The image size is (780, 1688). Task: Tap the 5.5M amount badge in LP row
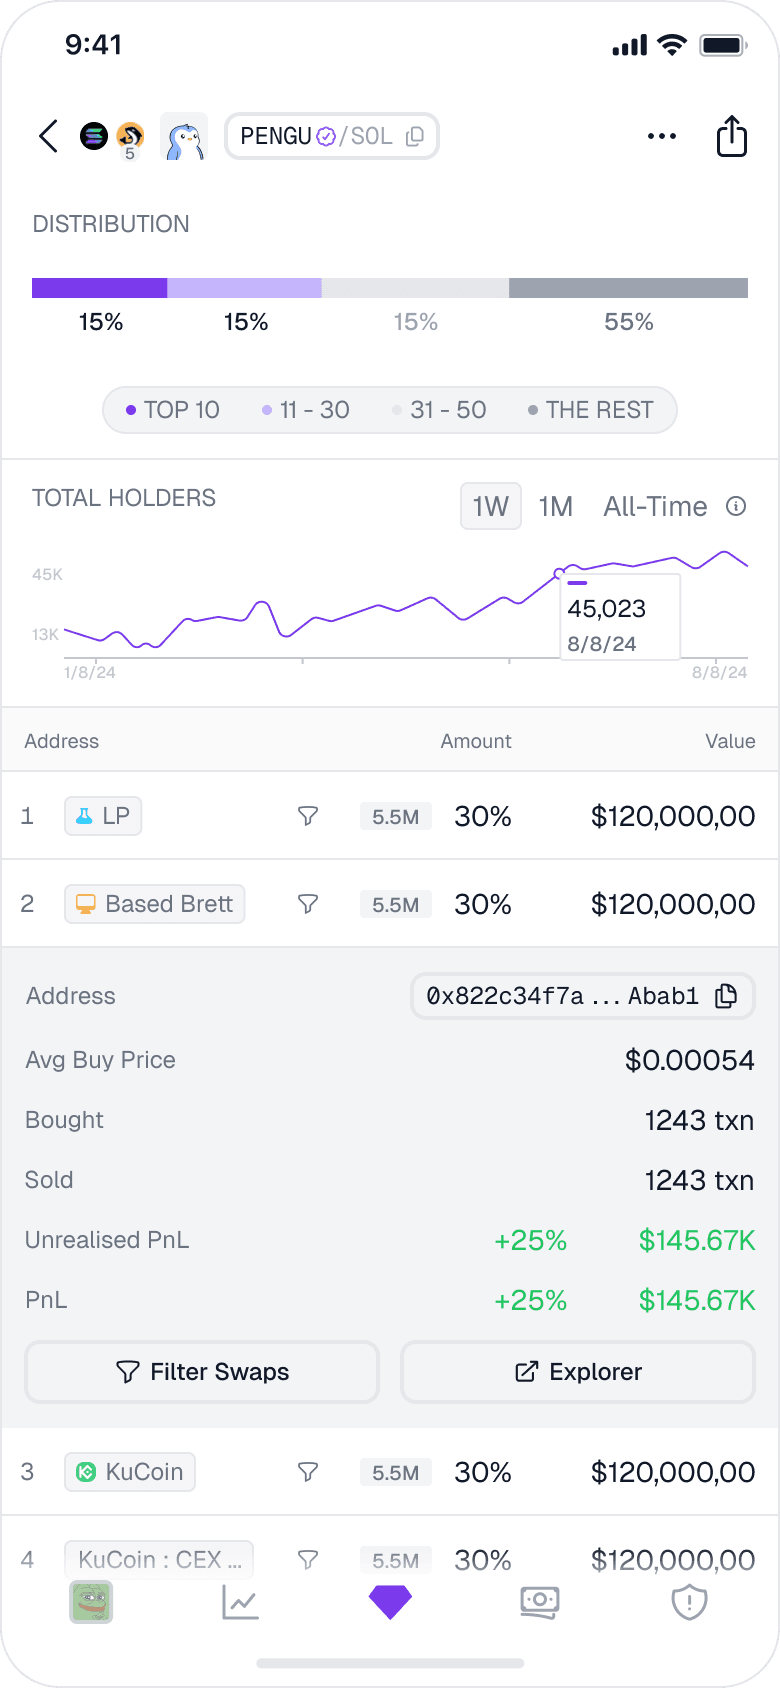(x=396, y=816)
